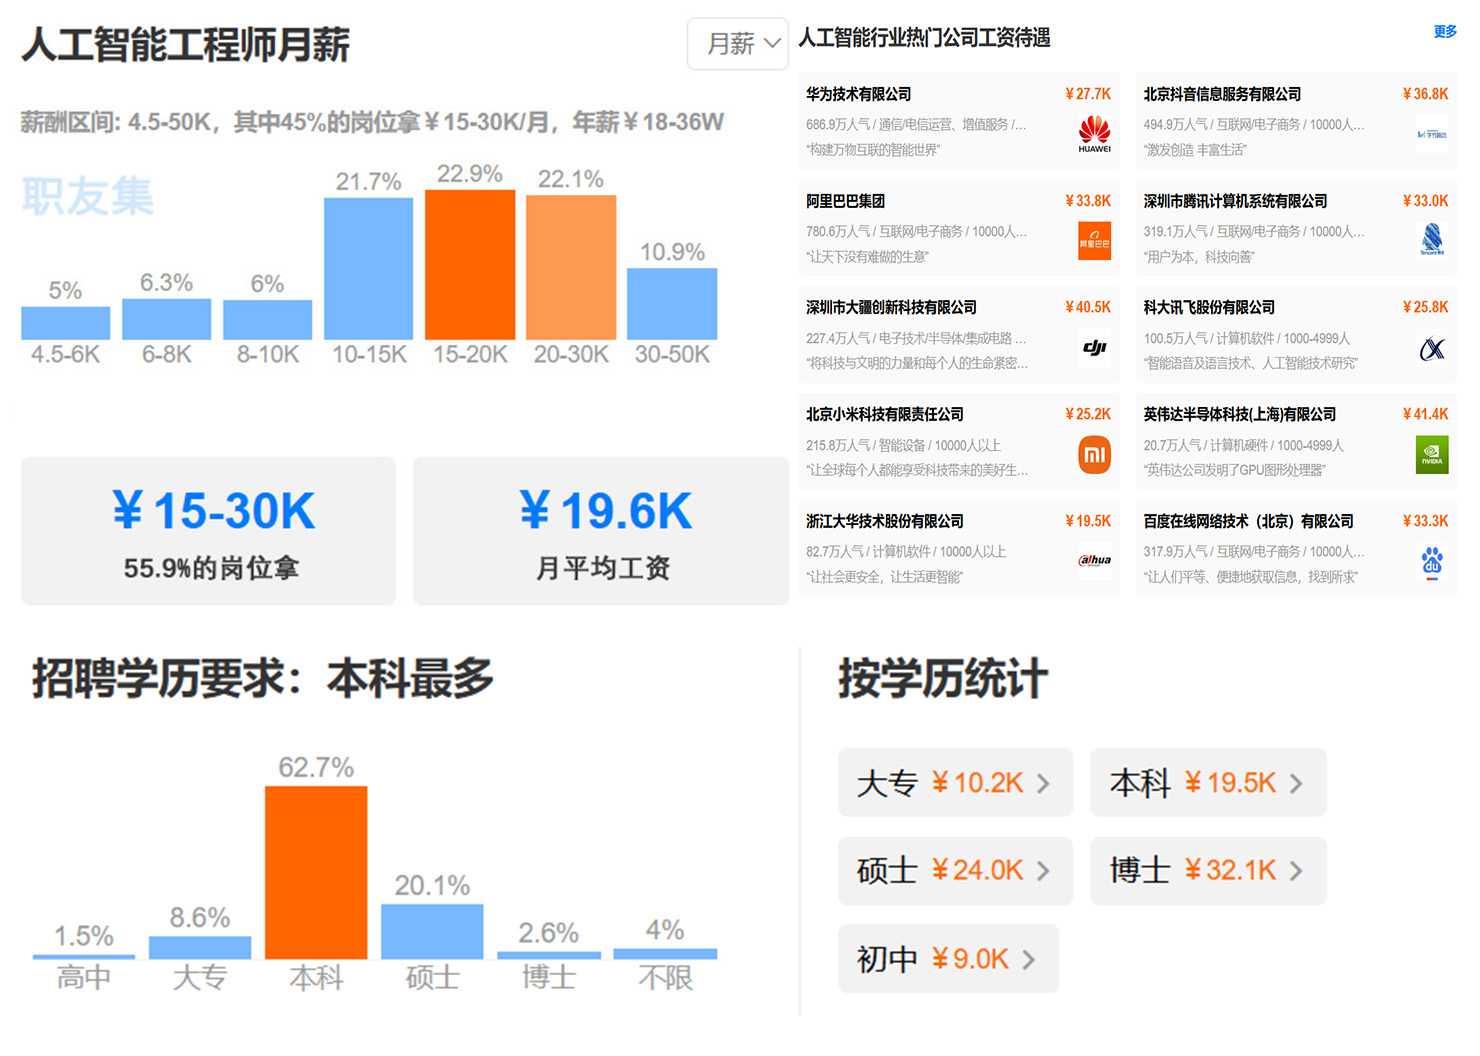Expand the 大专 ¥10.2K salary entry
Image resolution: width=1480 pixels, height=1056 pixels.
(x=955, y=782)
